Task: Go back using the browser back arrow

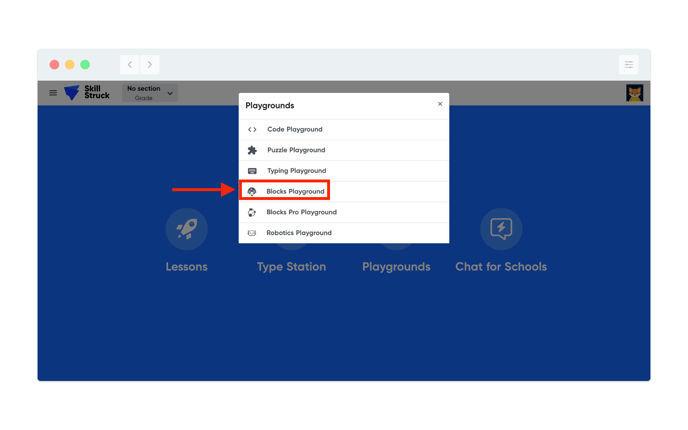Action: click(x=130, y=65)
